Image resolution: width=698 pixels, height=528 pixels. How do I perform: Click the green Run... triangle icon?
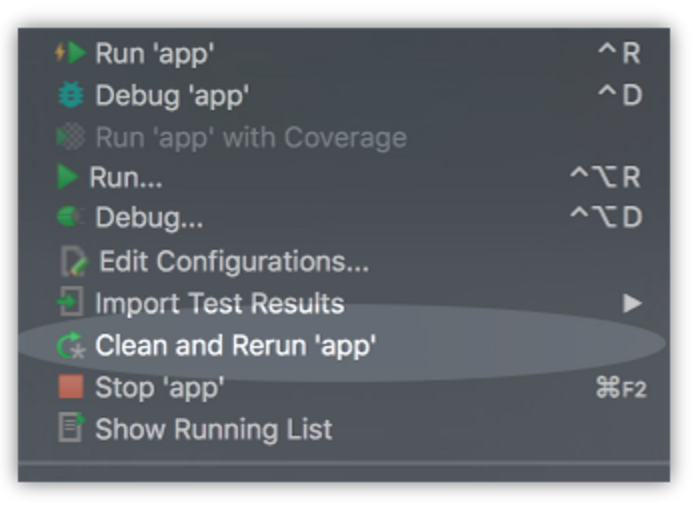pyautogui.click(x=68, y=178)
